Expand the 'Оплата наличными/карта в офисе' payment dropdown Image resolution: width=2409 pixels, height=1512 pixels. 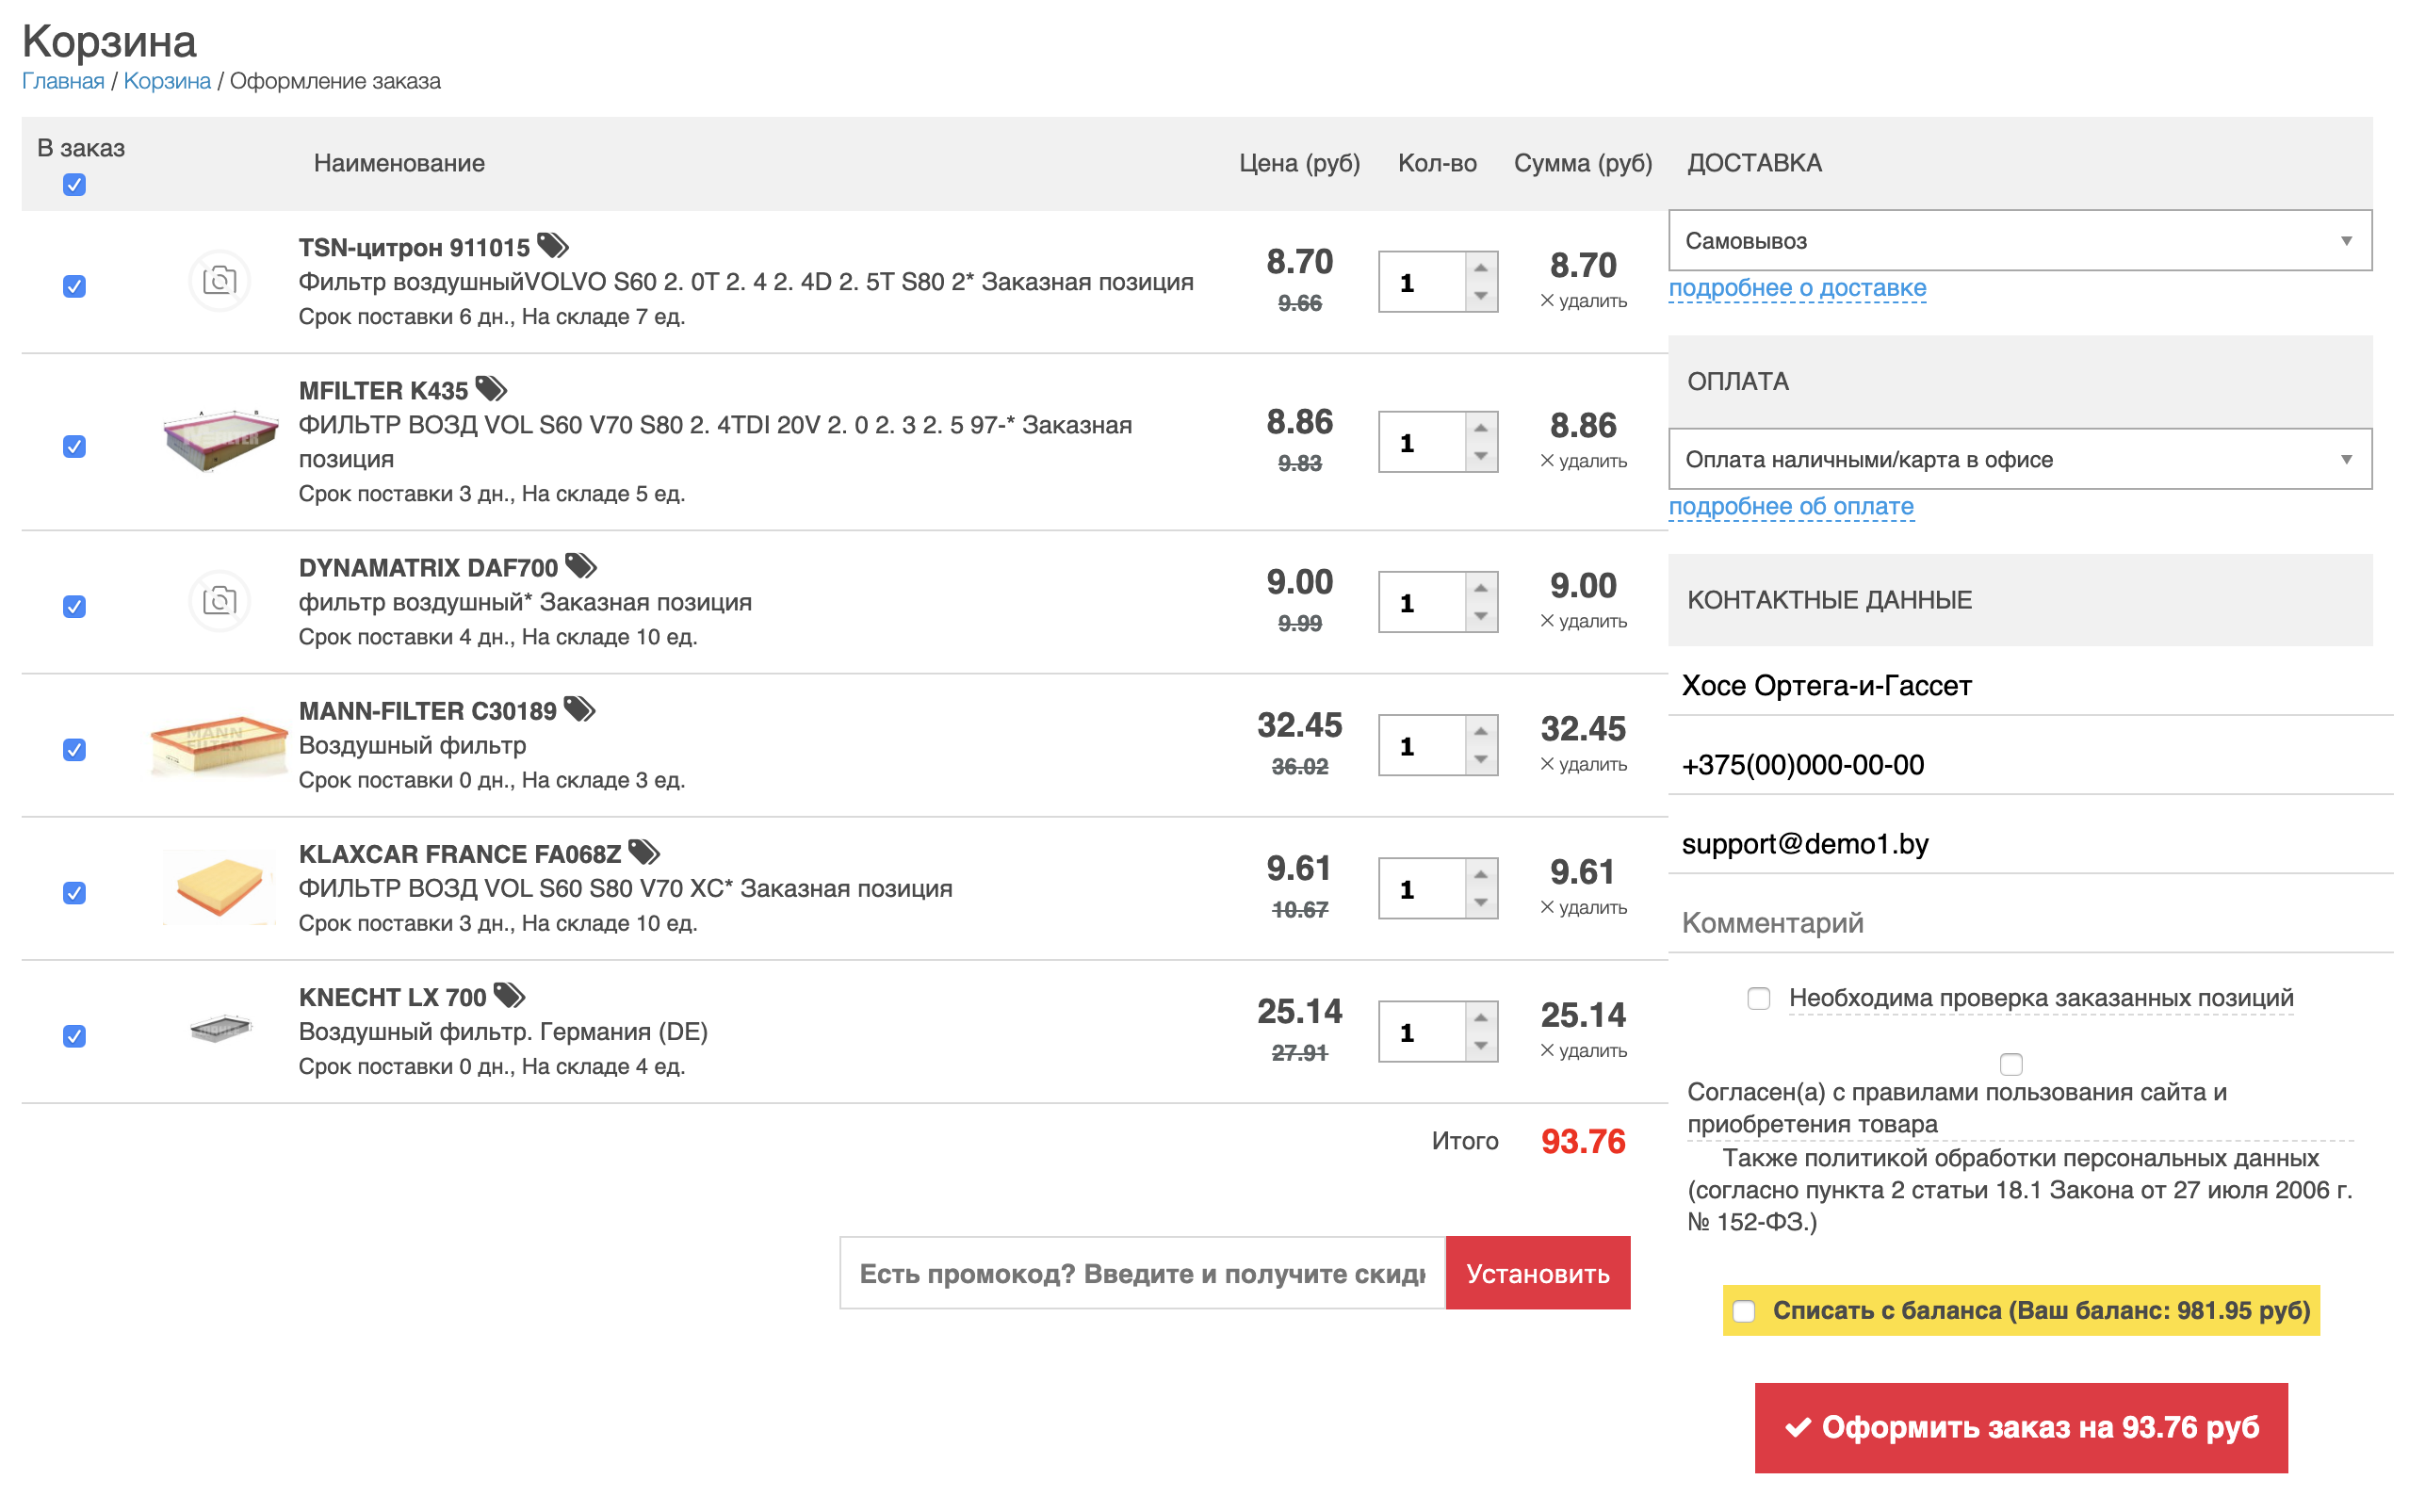(2018, 459)
